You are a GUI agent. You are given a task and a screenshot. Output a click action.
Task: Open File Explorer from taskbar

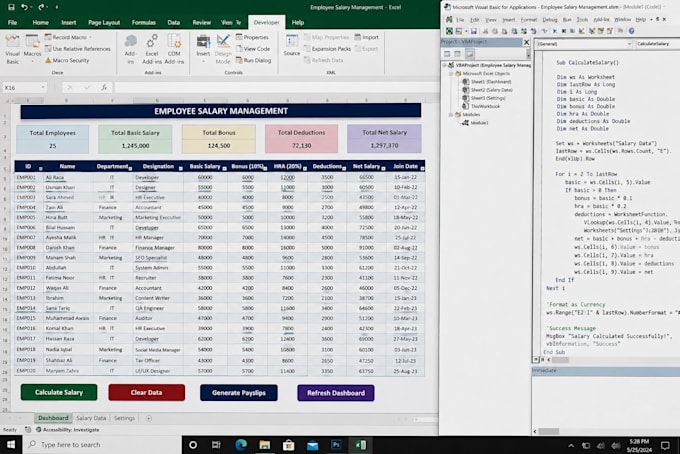265,444
